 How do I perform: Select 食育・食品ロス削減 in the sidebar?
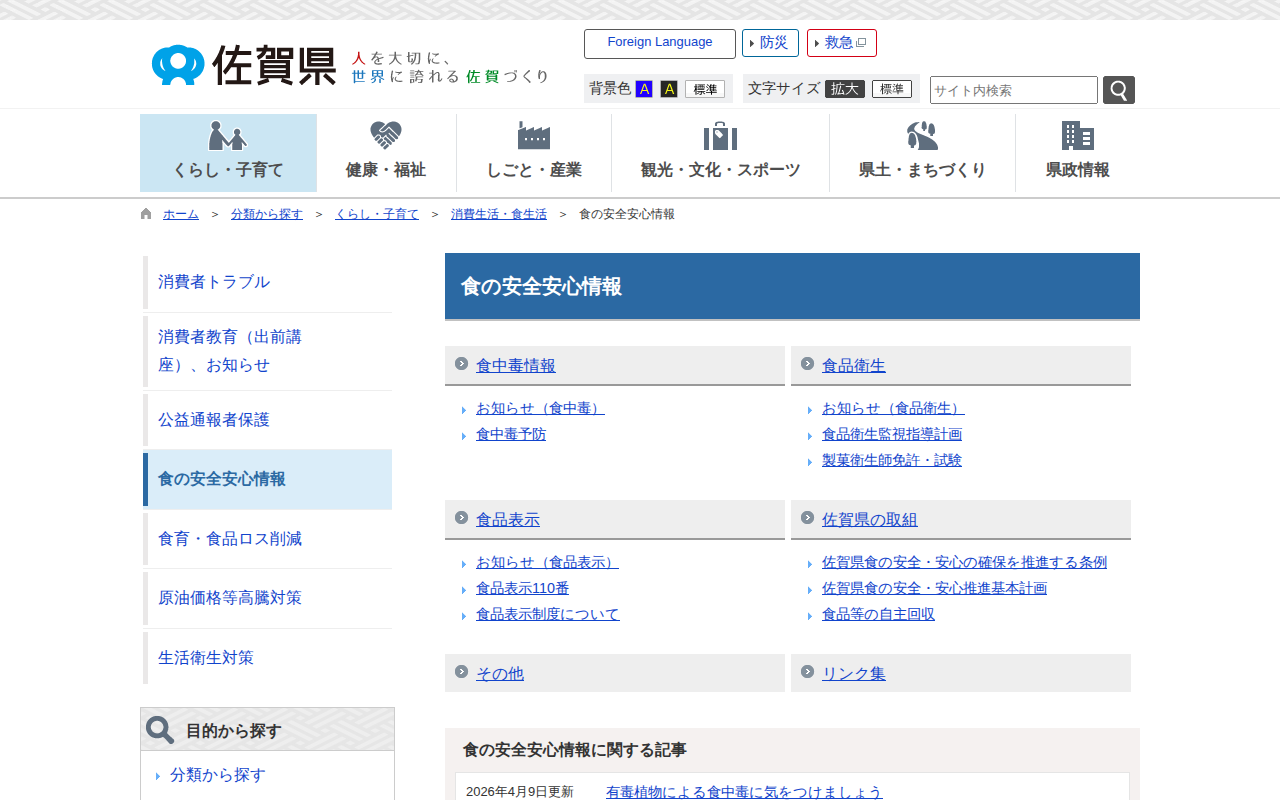coord(230,539)
